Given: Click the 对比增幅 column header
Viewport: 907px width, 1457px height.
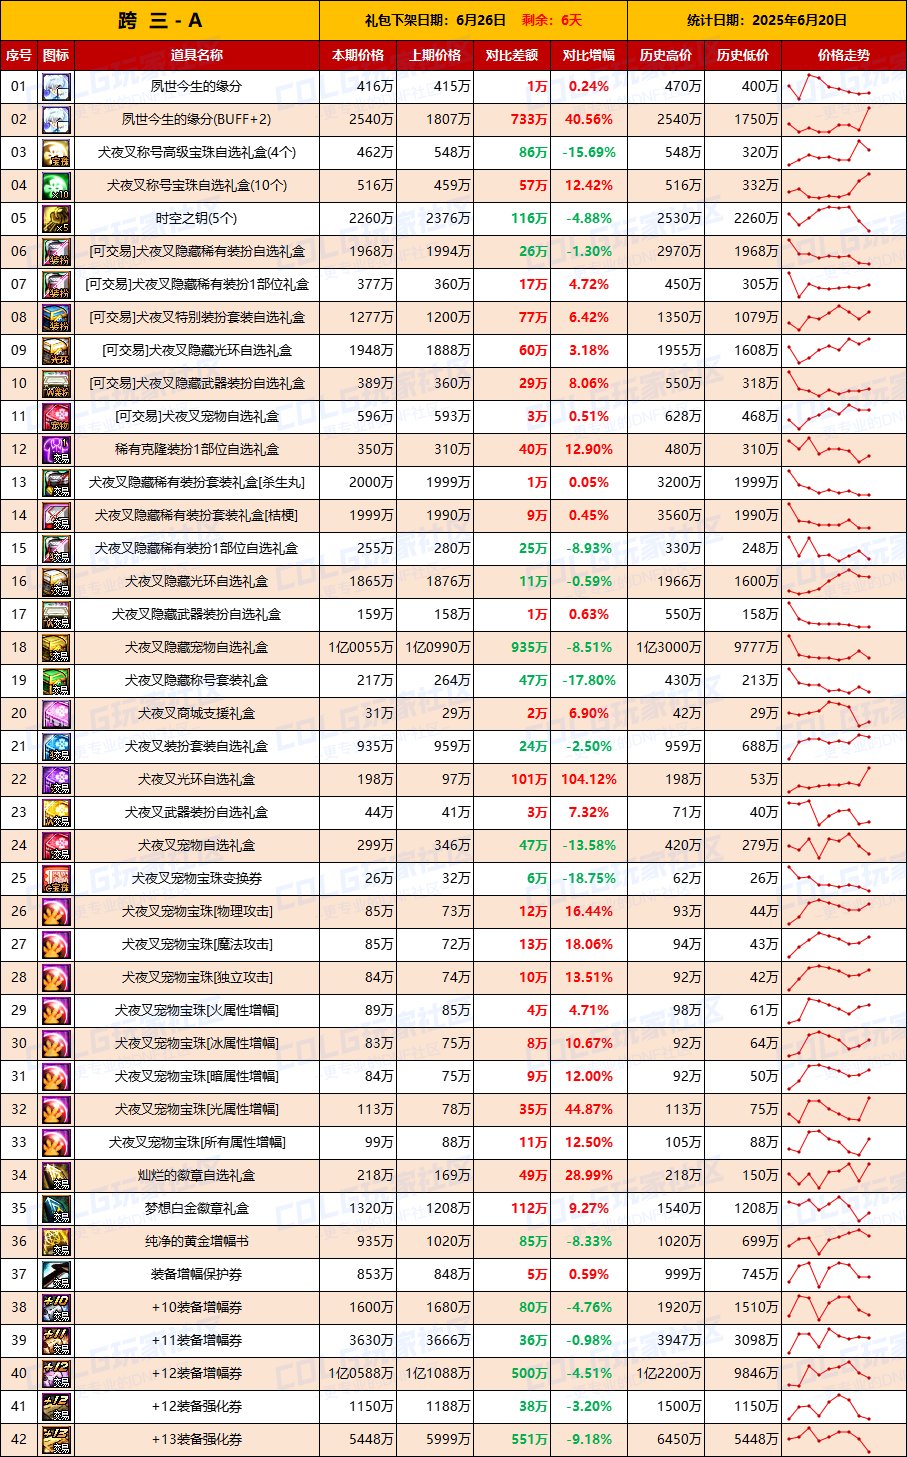Looking at the screenshot, I should click(589, 55).
